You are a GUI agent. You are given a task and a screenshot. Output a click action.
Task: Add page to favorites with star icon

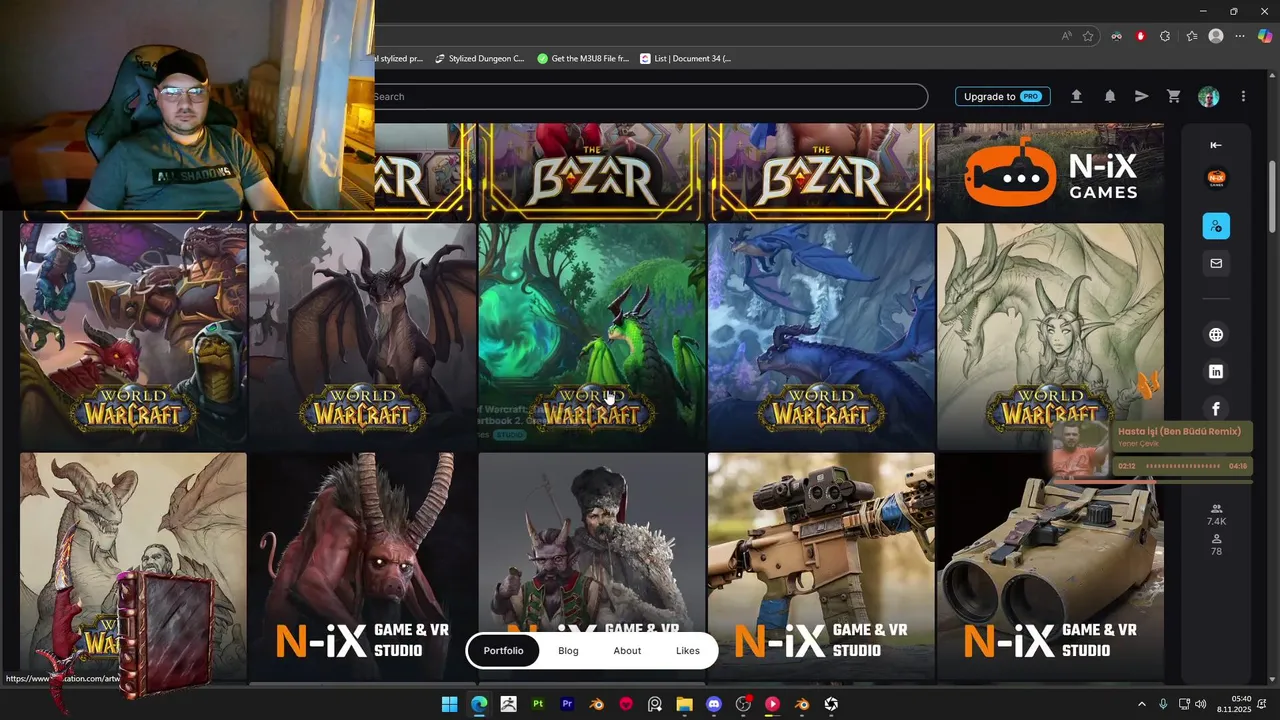click(x=1088, y=36)
